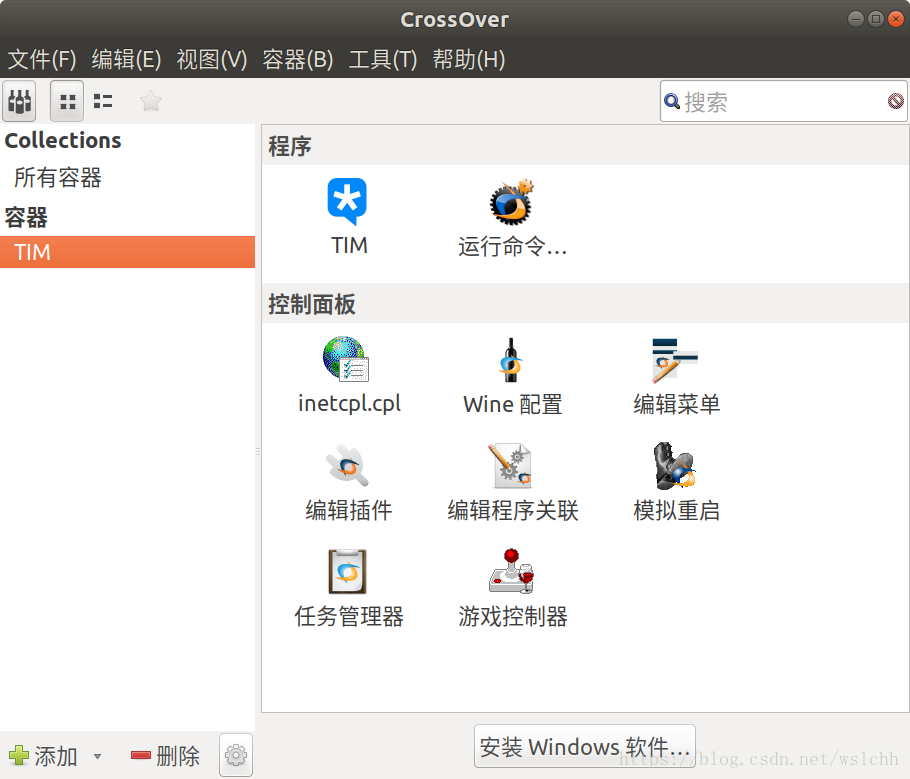Viewport: 910px width, 779px height.
Task: Open the 视图(V) menu
Action: click(x=211, y=59)
